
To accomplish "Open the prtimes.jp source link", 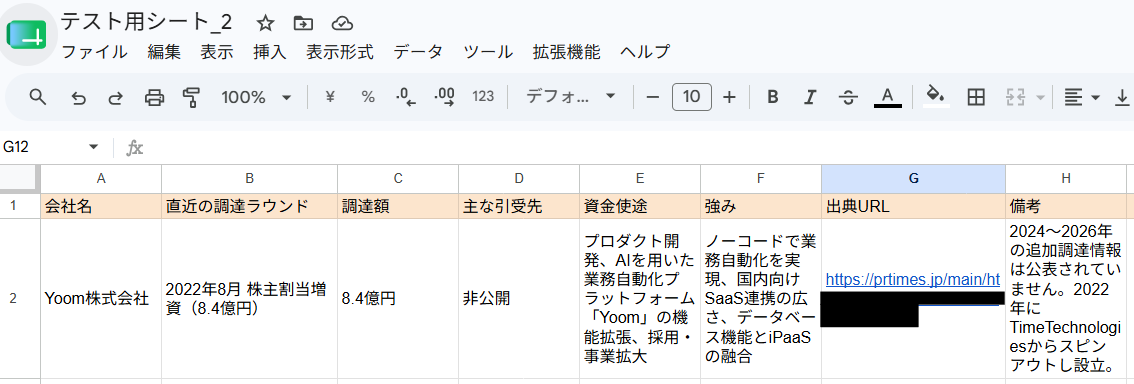I will pyautogui.click(x=913, y=279).
